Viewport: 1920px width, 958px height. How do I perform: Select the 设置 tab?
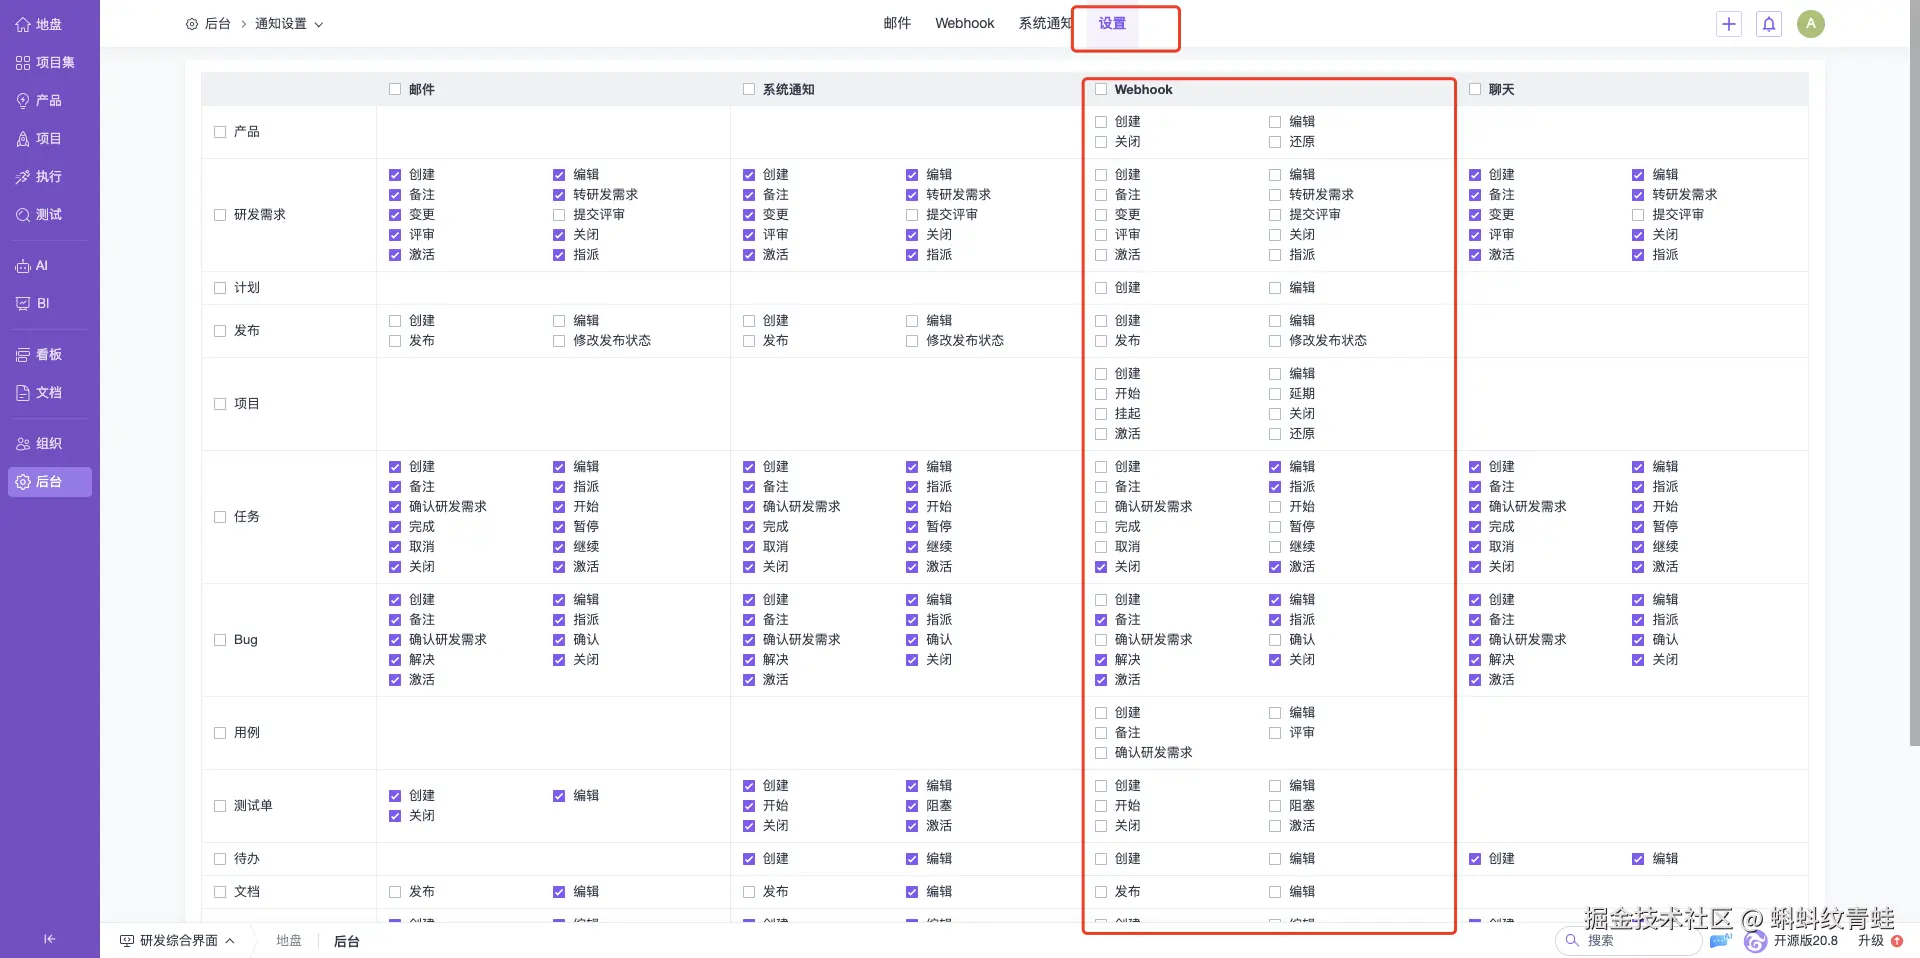coord(1112,23)
